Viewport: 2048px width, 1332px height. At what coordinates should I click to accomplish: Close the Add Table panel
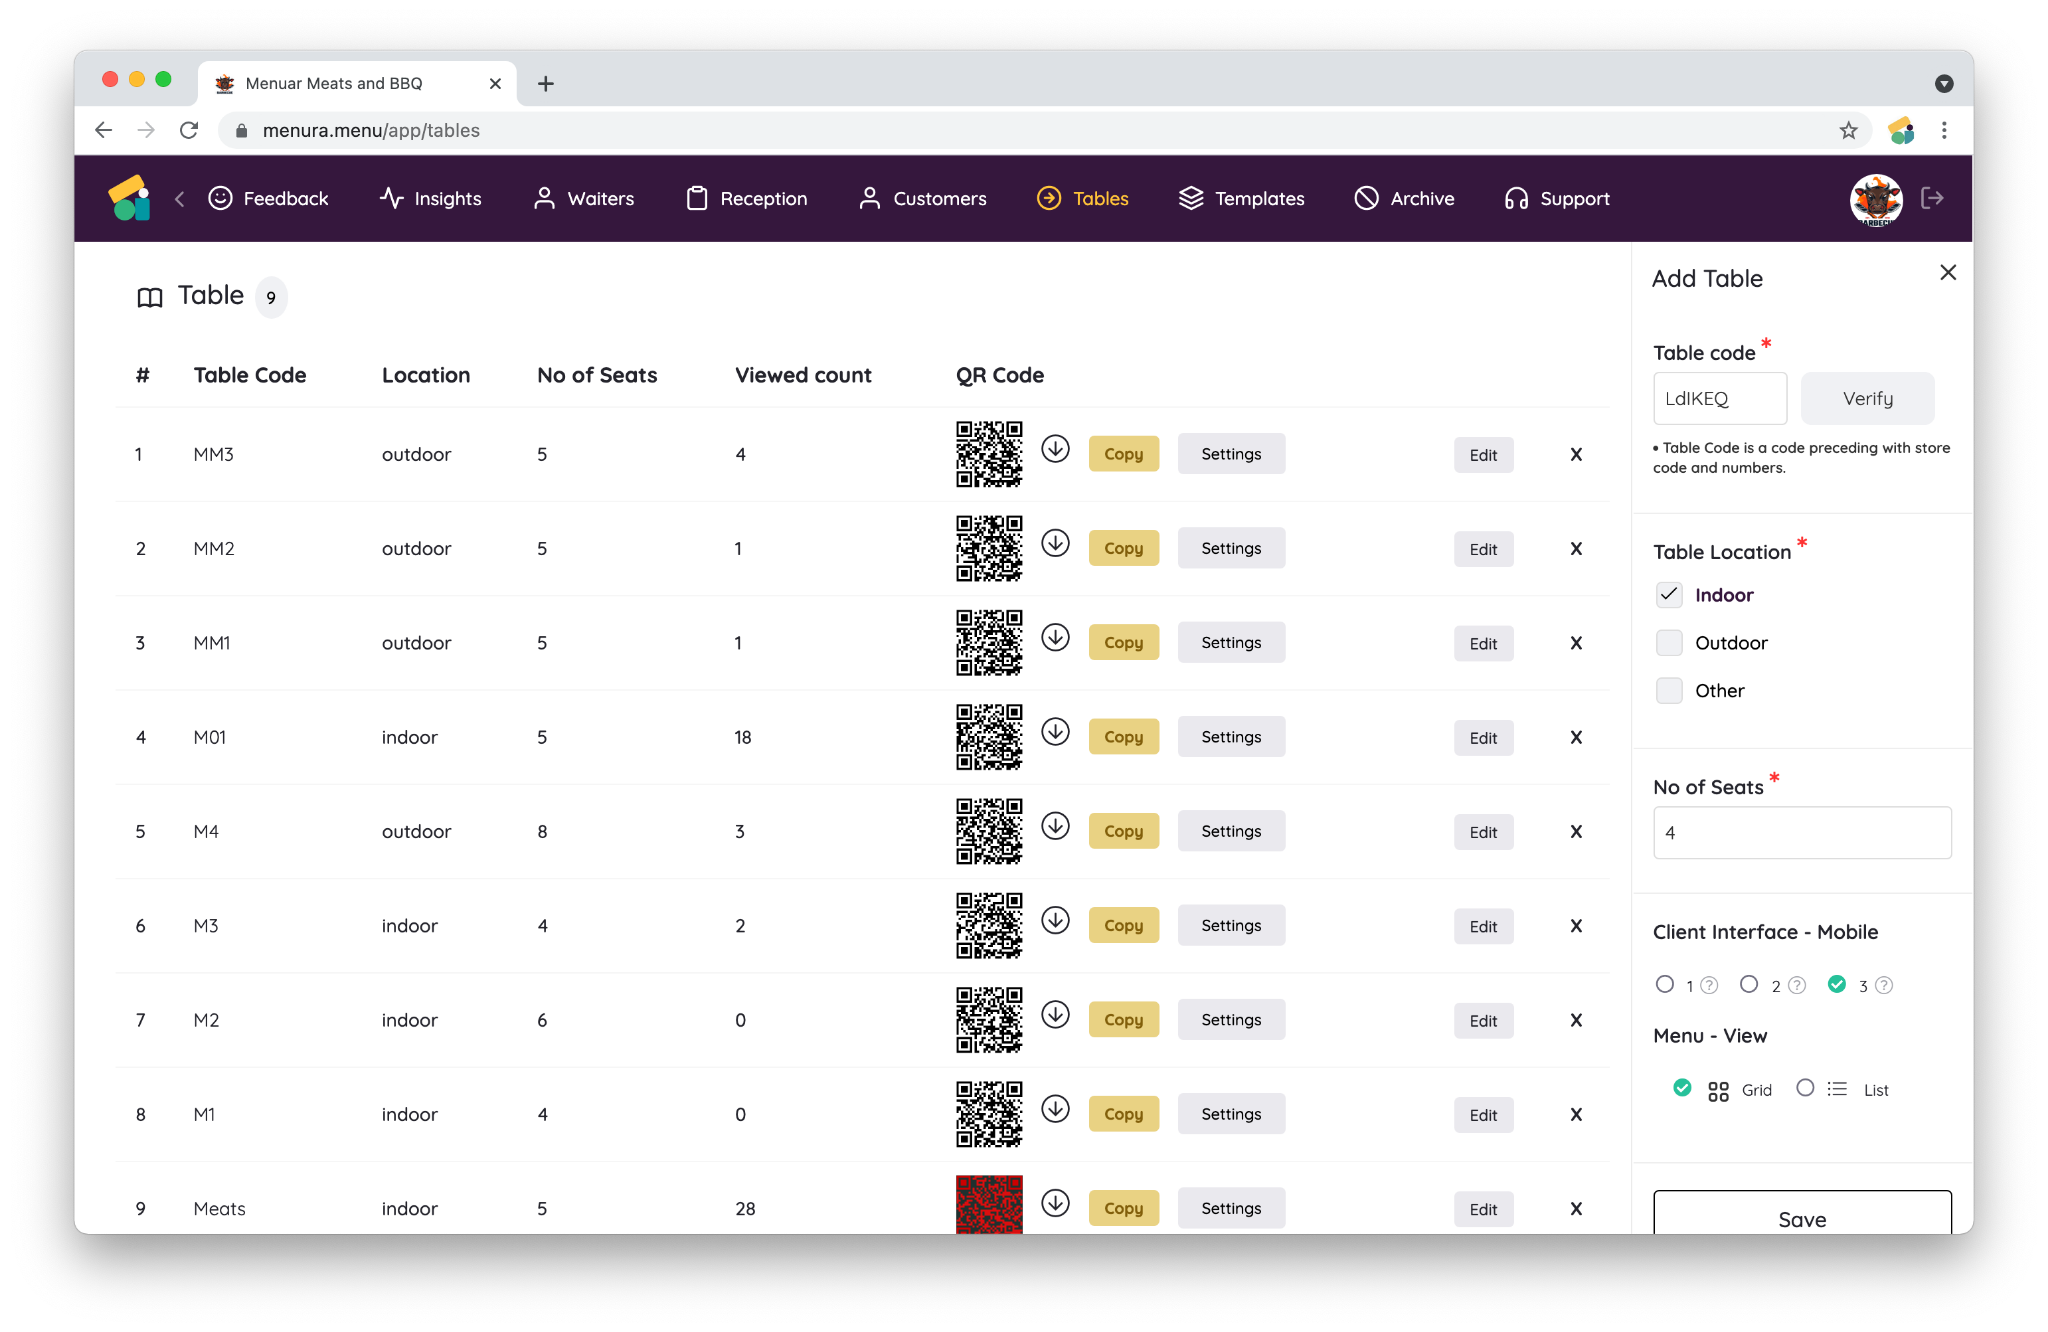click(1948, 272)
